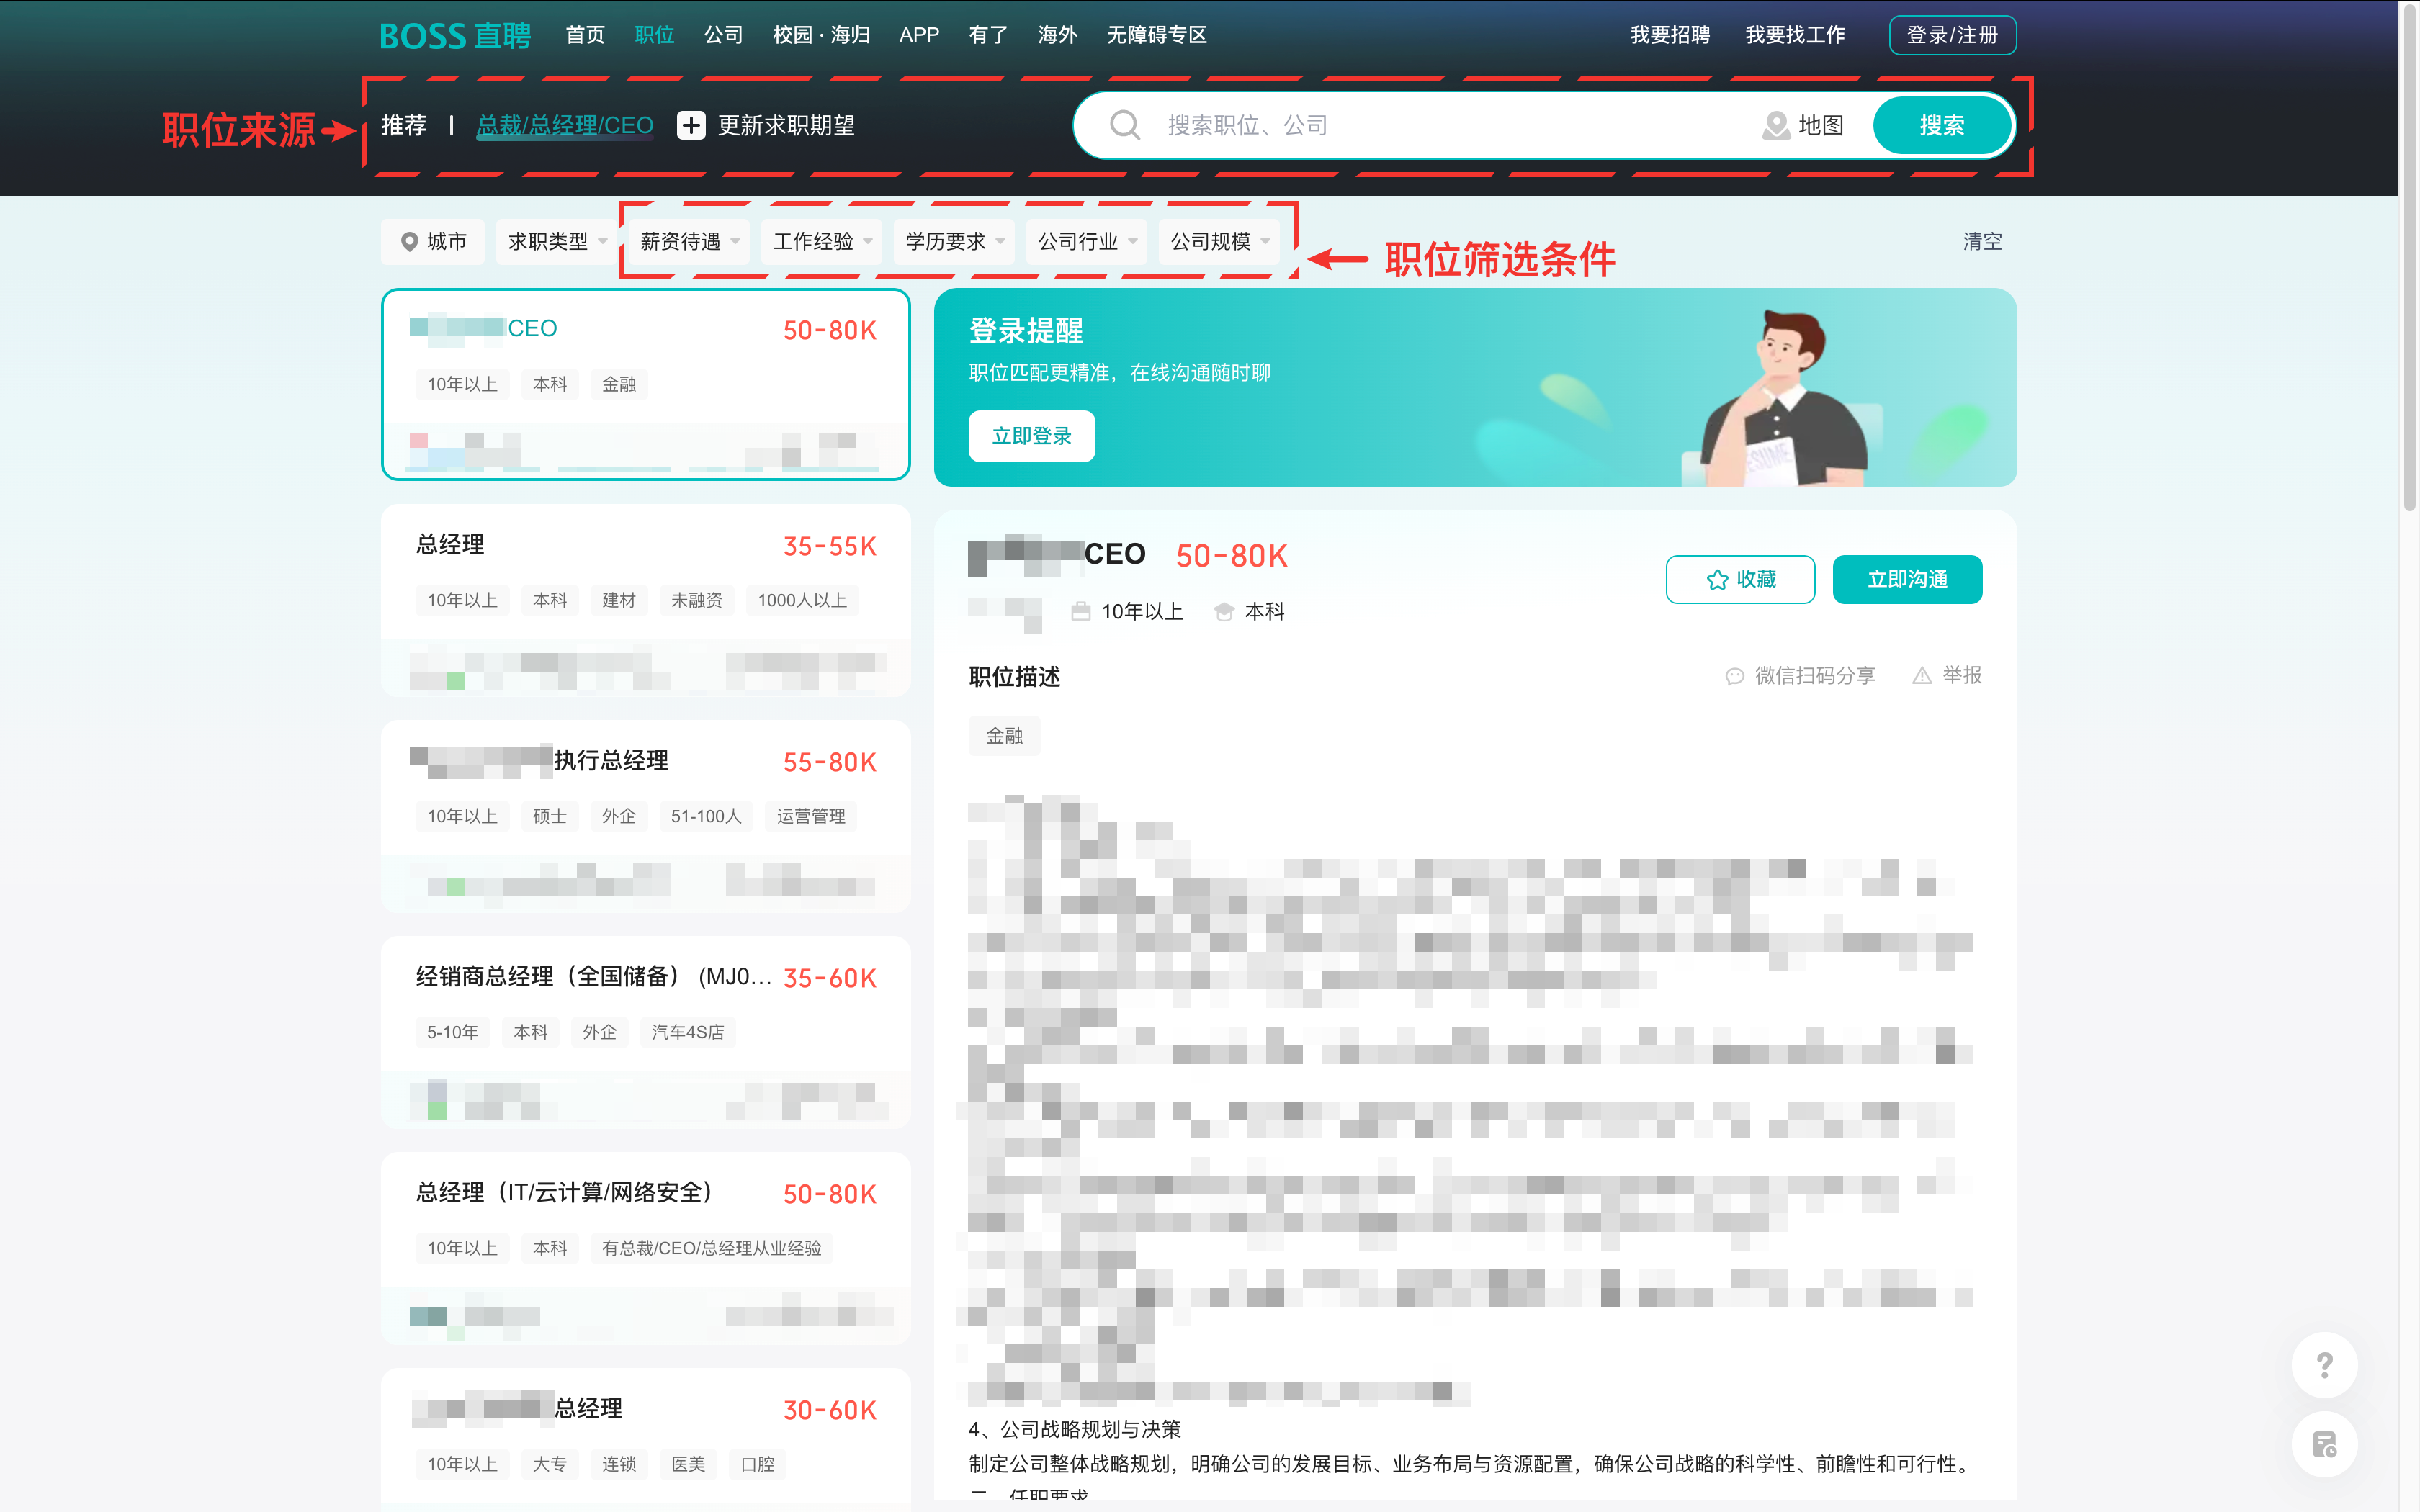Click the 登录提醒 banner title
The image size is (2420, 1512).
(x=1026, y=330)
